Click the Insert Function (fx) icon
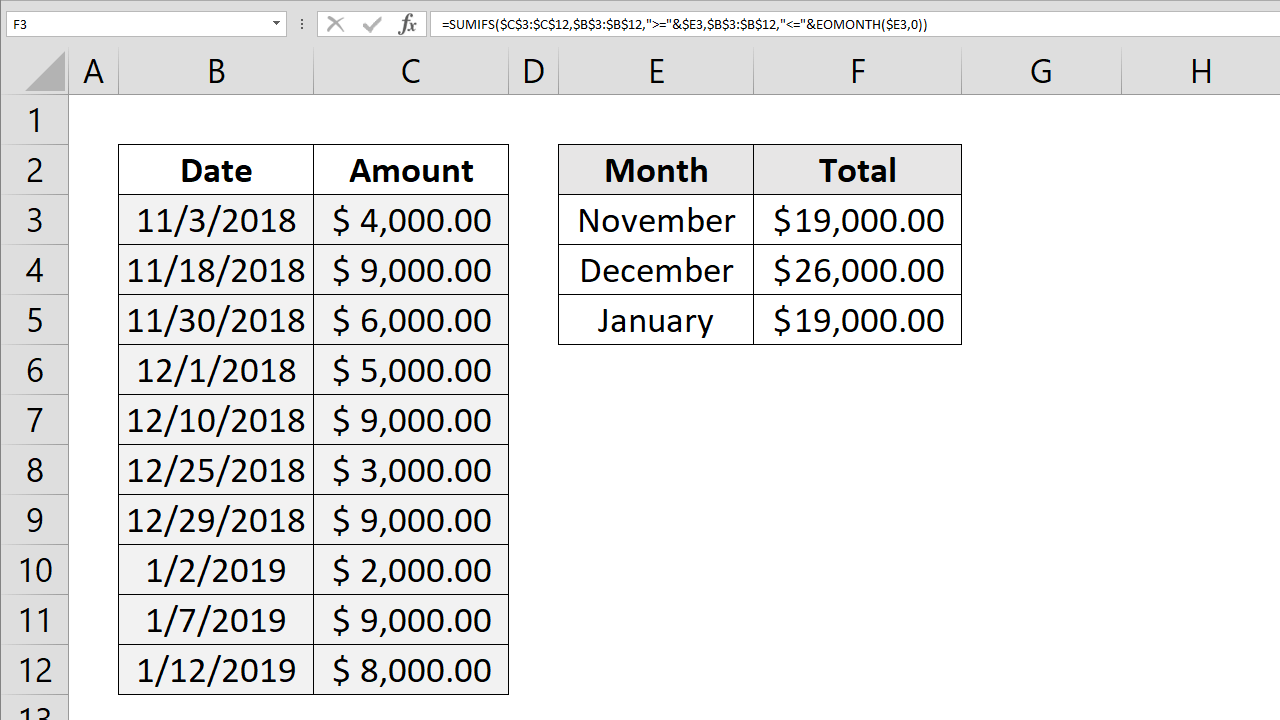The image size is (1280, 720). pyautogui.click(x=407, y=24)
